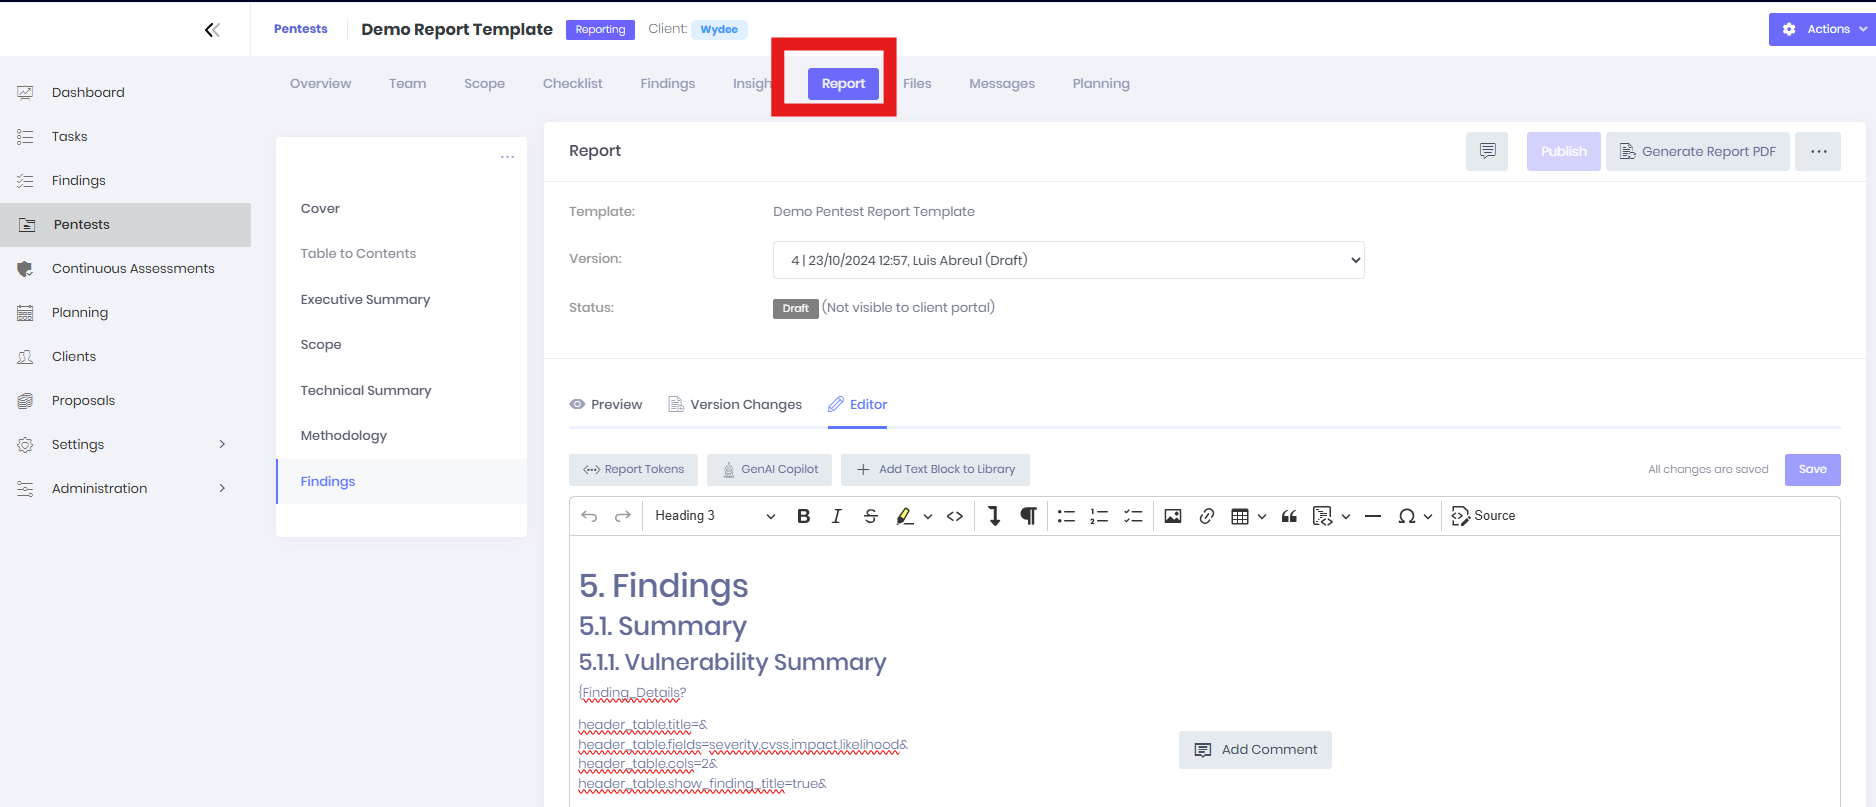Click Add Text Block to Library
Viewport: 1876px width, 807px height.
(x=935, y=469)
